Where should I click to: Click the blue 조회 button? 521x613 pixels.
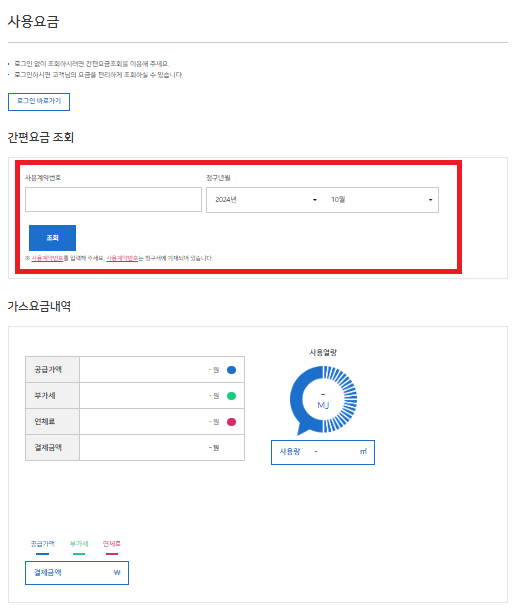[52, 238]
